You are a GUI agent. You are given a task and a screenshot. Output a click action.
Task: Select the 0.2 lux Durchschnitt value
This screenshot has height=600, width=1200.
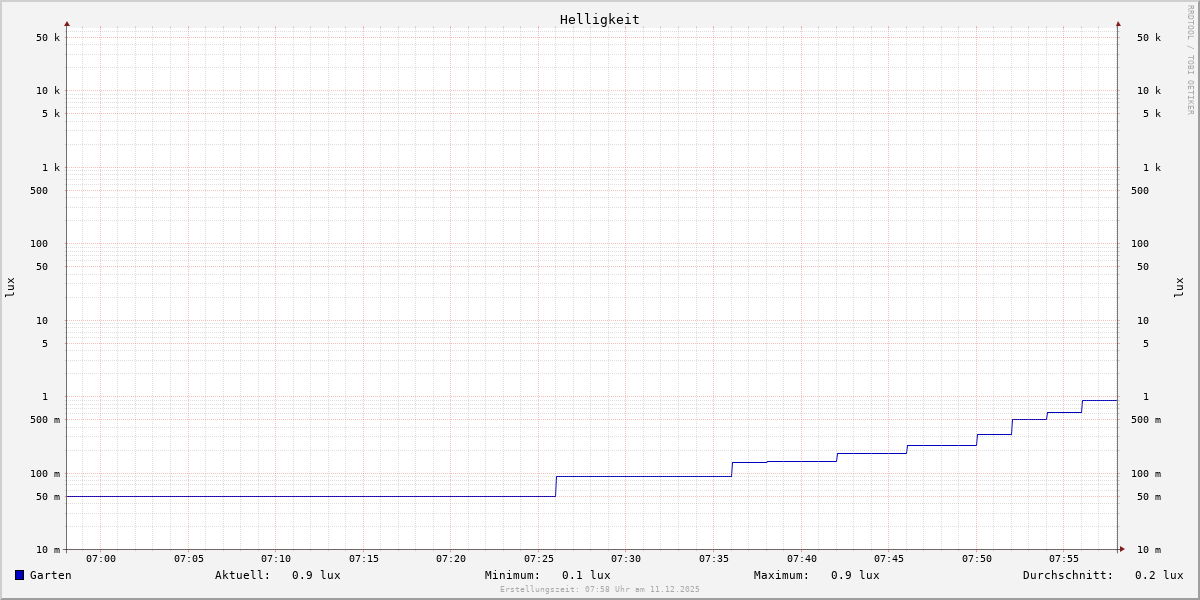pos(1159,575)
